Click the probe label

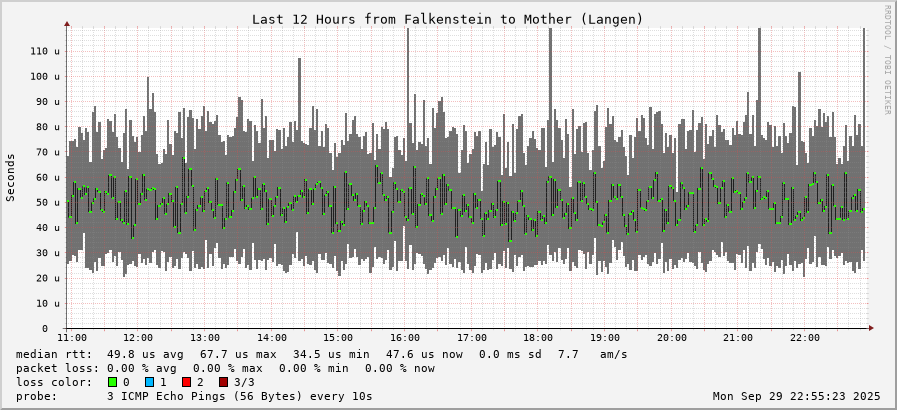click(37, 396)
